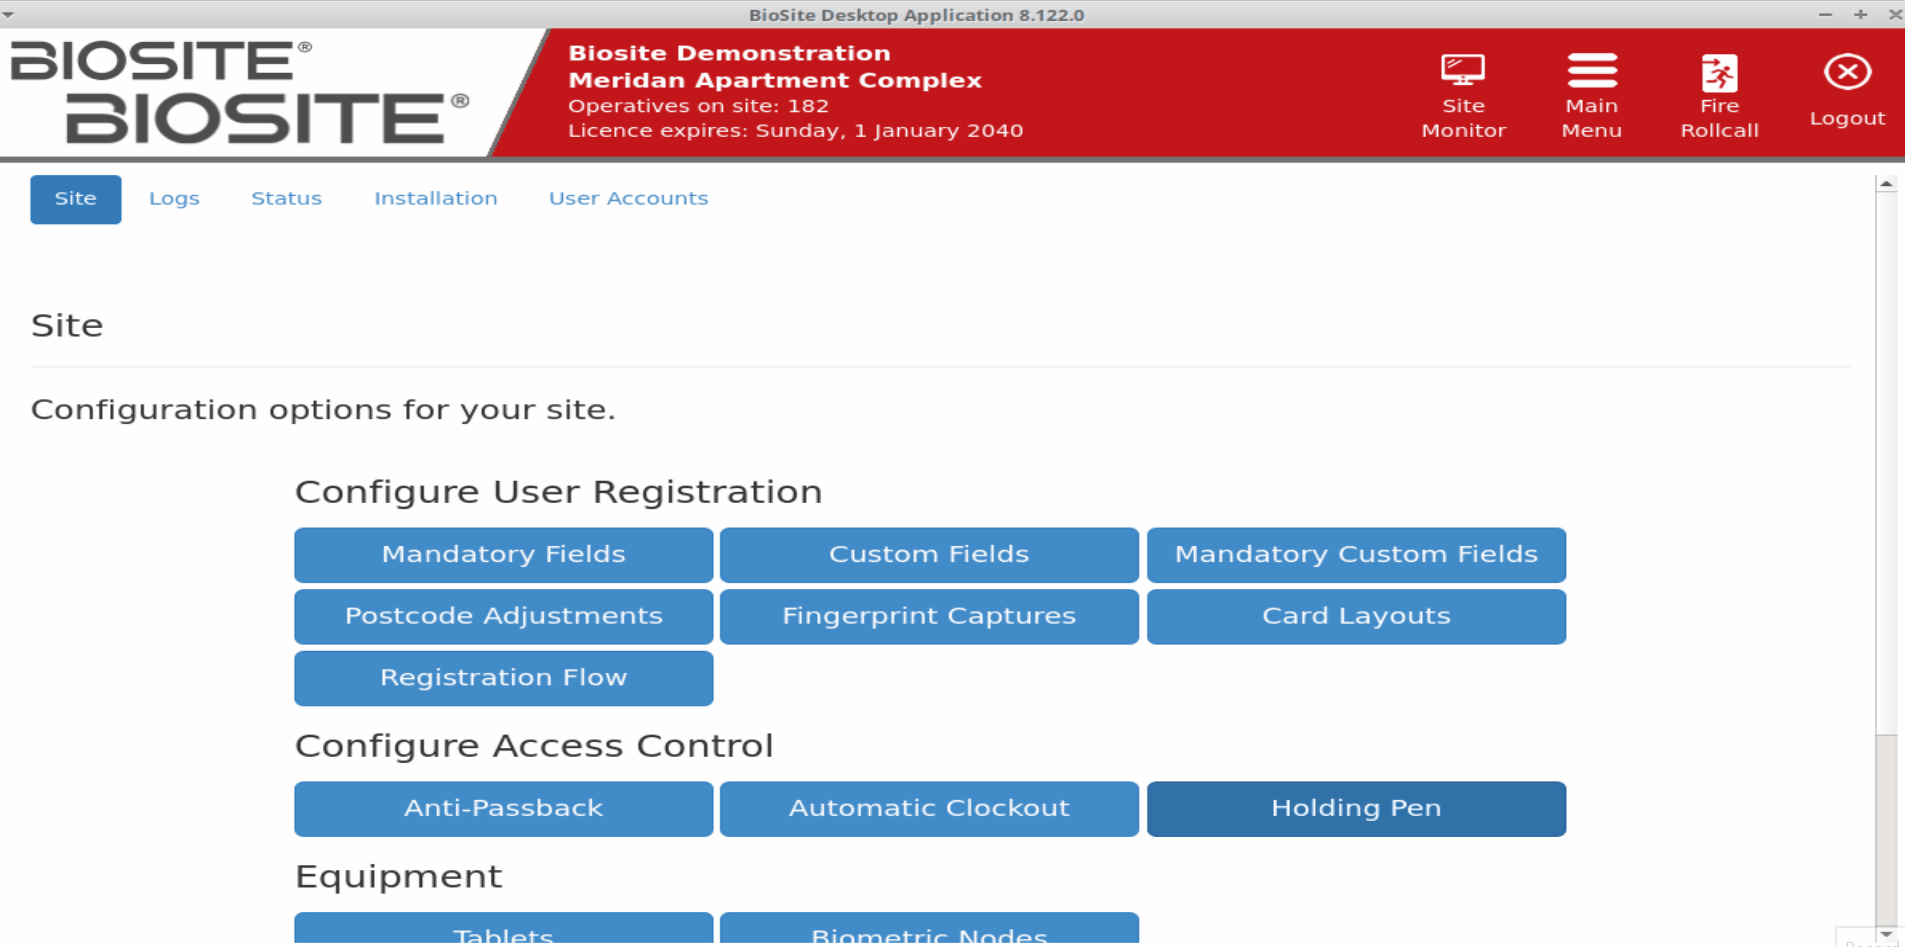The height and width of the screenshot is (947, 1905).
Task: Click the 'Licence expires: Sunday, 1 January 2040' text
Action: point(795,131)
